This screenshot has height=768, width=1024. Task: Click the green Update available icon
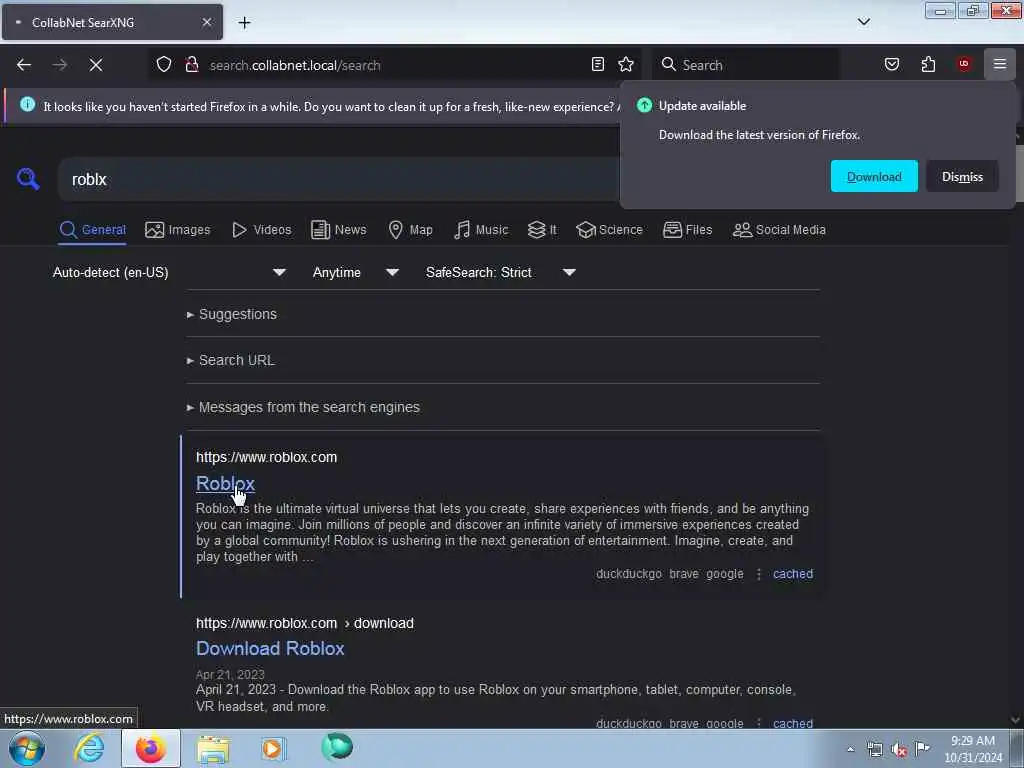click(x=644, y=105)
